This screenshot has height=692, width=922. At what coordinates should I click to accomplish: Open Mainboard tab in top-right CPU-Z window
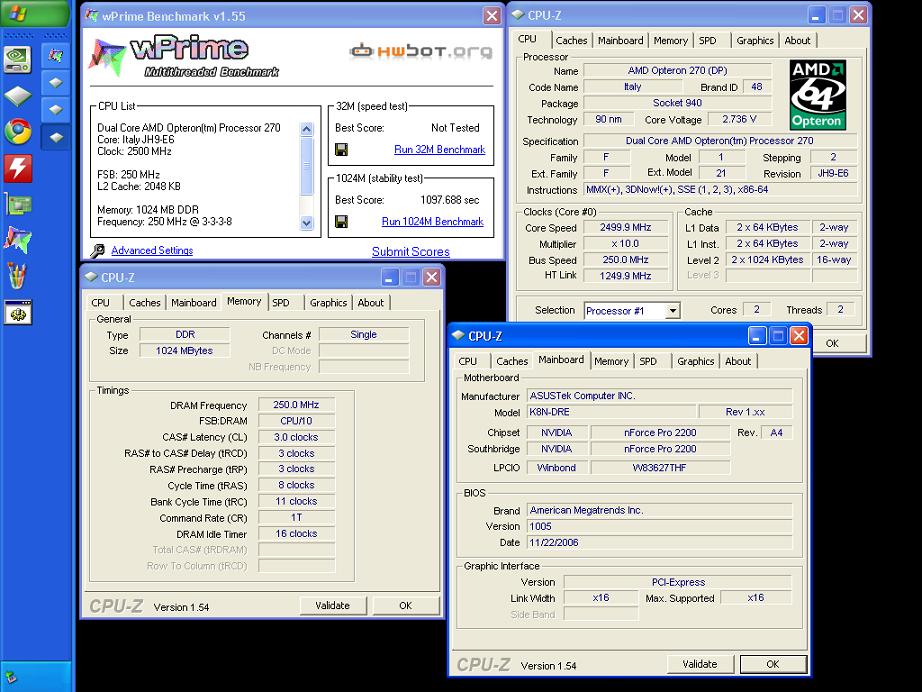point(620,41)
